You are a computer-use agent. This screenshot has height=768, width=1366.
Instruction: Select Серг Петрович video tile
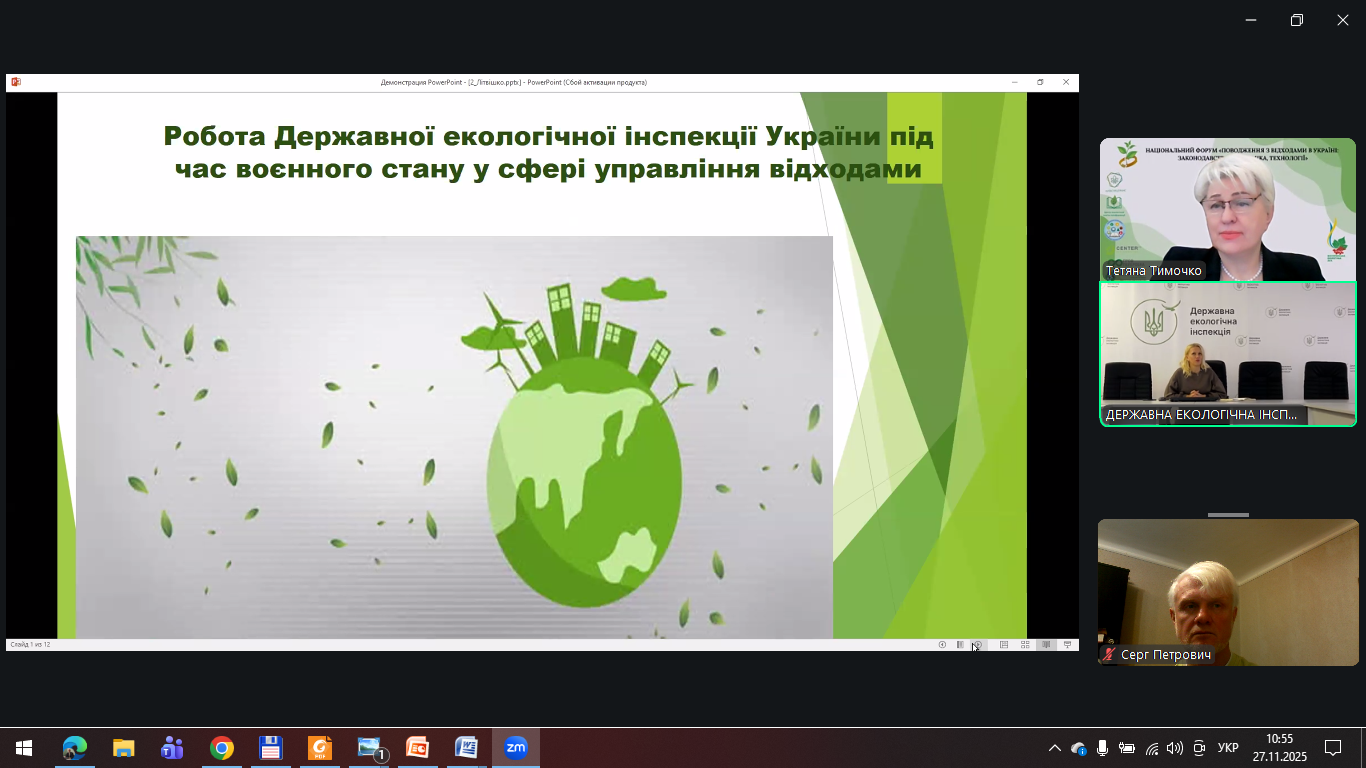pos(1227,592)
